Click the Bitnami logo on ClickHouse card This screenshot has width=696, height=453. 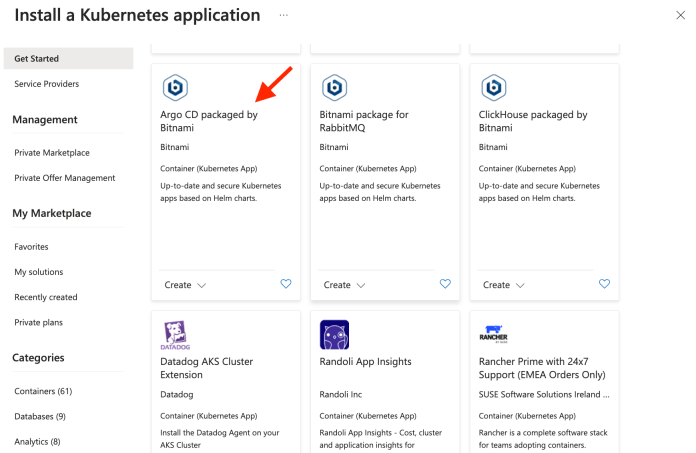coord(494,87)
